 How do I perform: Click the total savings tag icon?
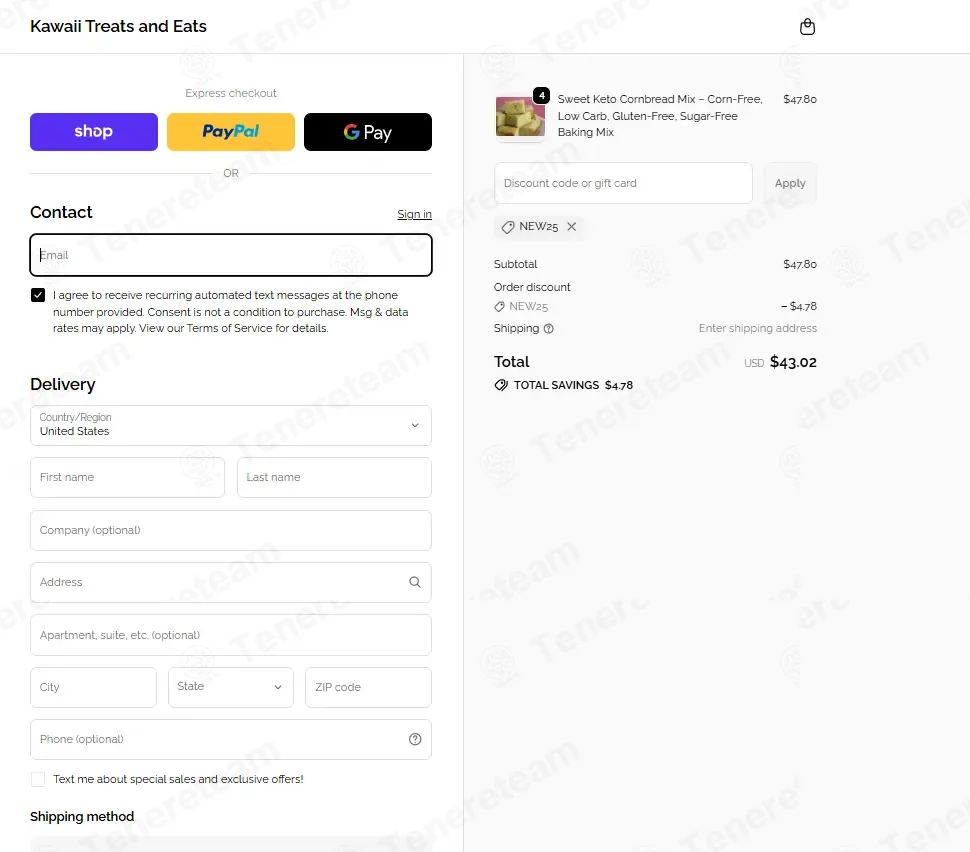pos(500,385)
